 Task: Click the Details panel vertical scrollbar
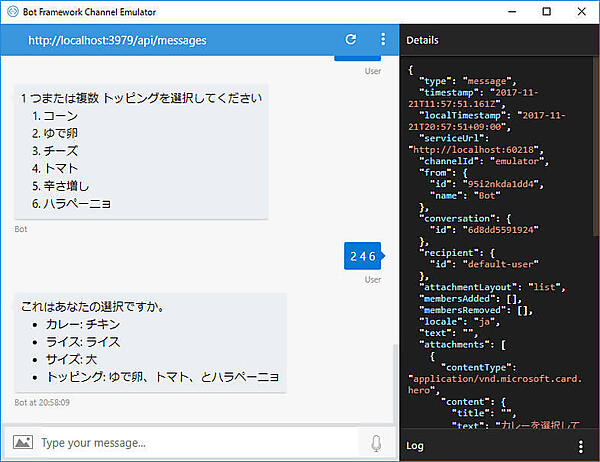[596, 150]
